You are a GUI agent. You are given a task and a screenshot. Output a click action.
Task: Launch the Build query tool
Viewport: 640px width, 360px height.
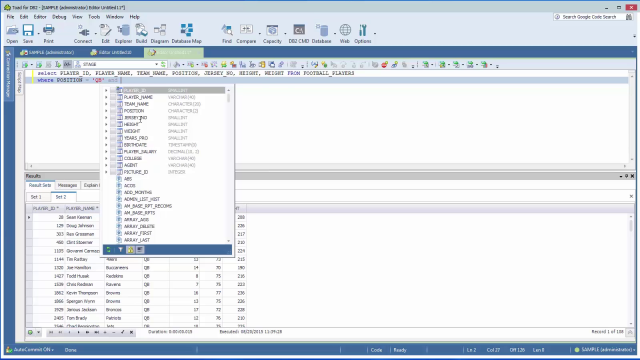coord(141,33)
